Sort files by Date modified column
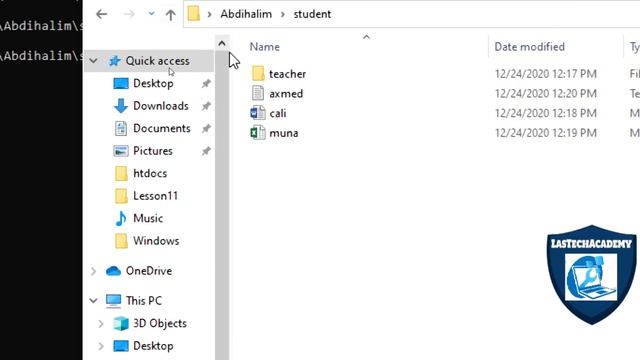 pyautogui.click(x=529, y=47)
